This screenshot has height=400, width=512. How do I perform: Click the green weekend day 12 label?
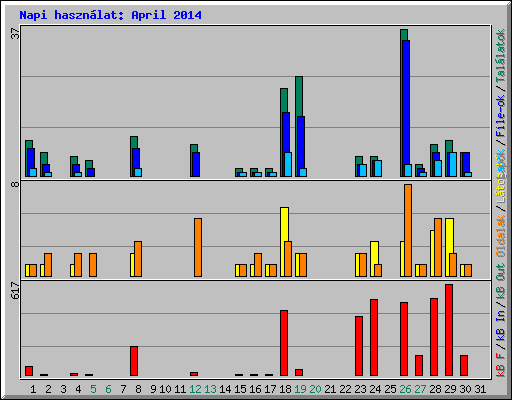(x=195, y=389)
